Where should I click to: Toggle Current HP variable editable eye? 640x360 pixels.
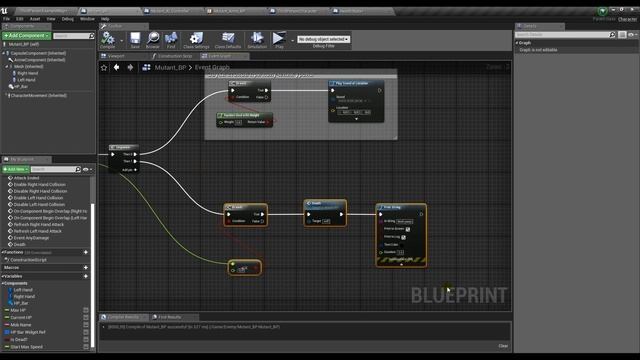point(86,318)
